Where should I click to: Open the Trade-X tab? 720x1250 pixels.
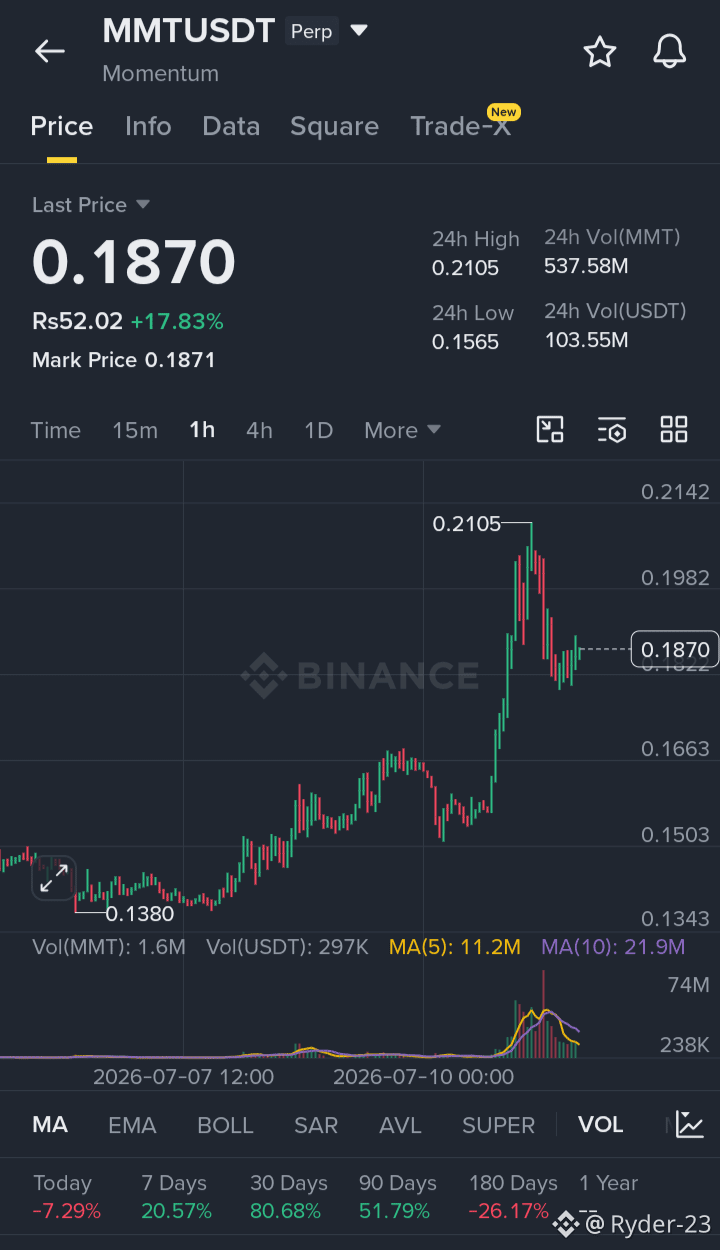tap(461, 126)
